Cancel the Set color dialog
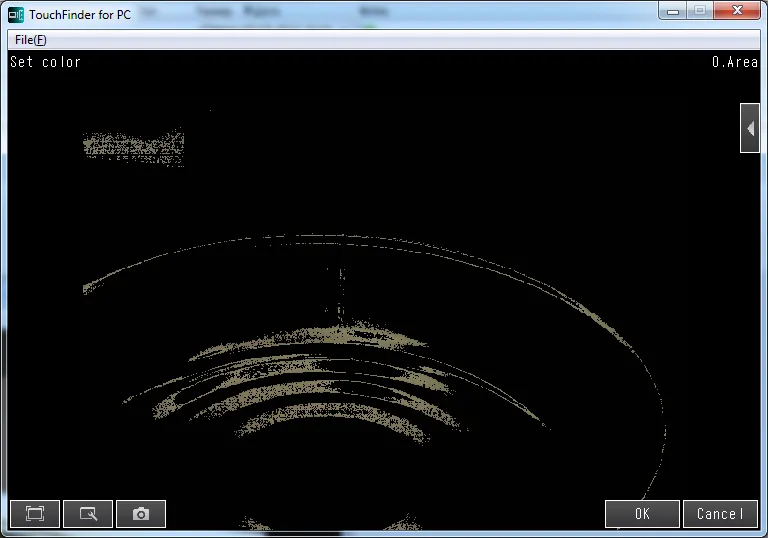768x538 pixels. click(x=720, y=514)
